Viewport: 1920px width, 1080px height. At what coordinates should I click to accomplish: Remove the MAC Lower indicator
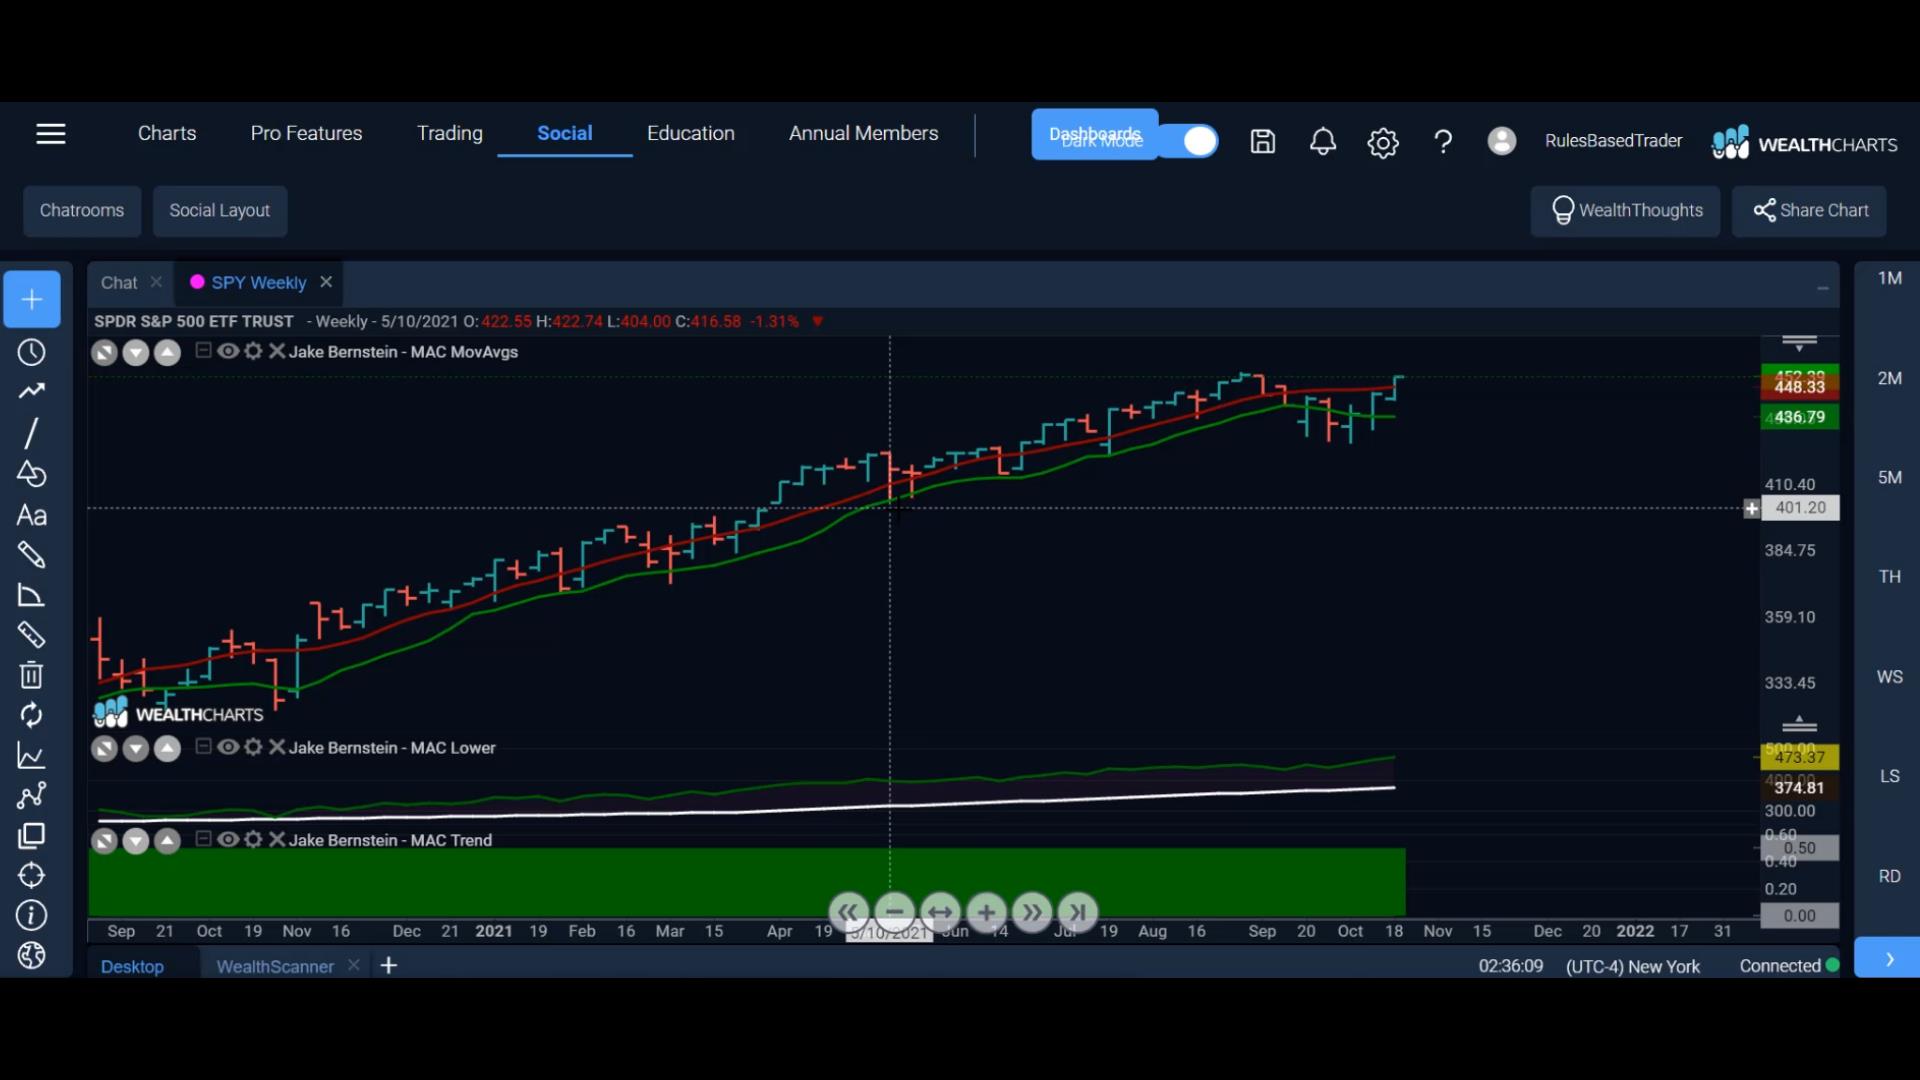277,747
